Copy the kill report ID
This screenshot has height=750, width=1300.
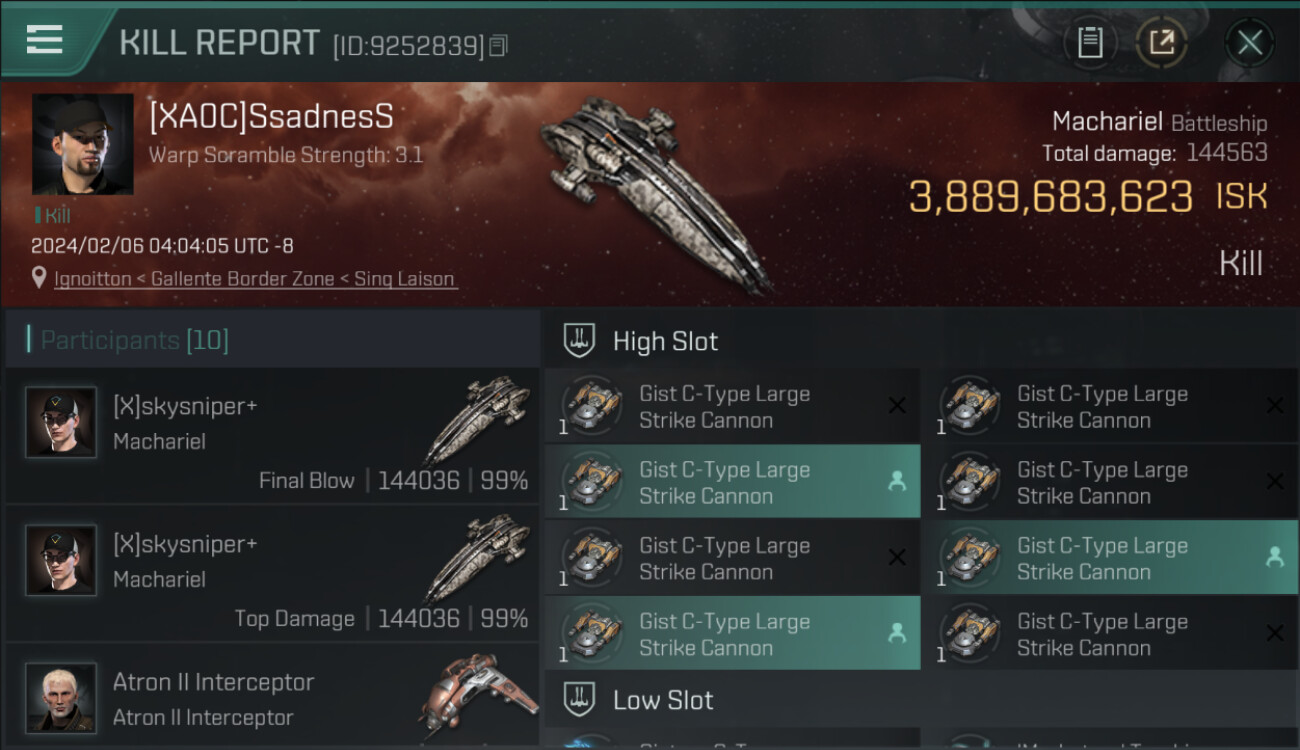(498, 46)
